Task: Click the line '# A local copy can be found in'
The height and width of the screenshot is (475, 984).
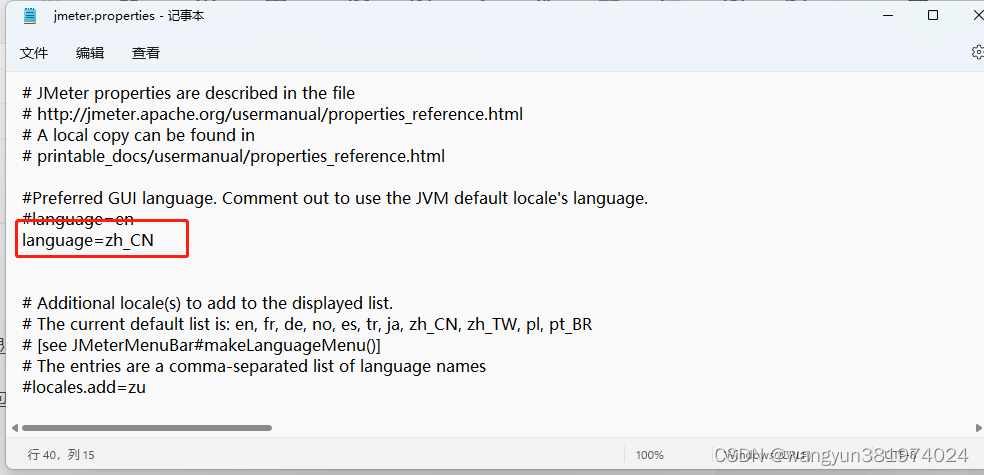Action: pos(139,135)
